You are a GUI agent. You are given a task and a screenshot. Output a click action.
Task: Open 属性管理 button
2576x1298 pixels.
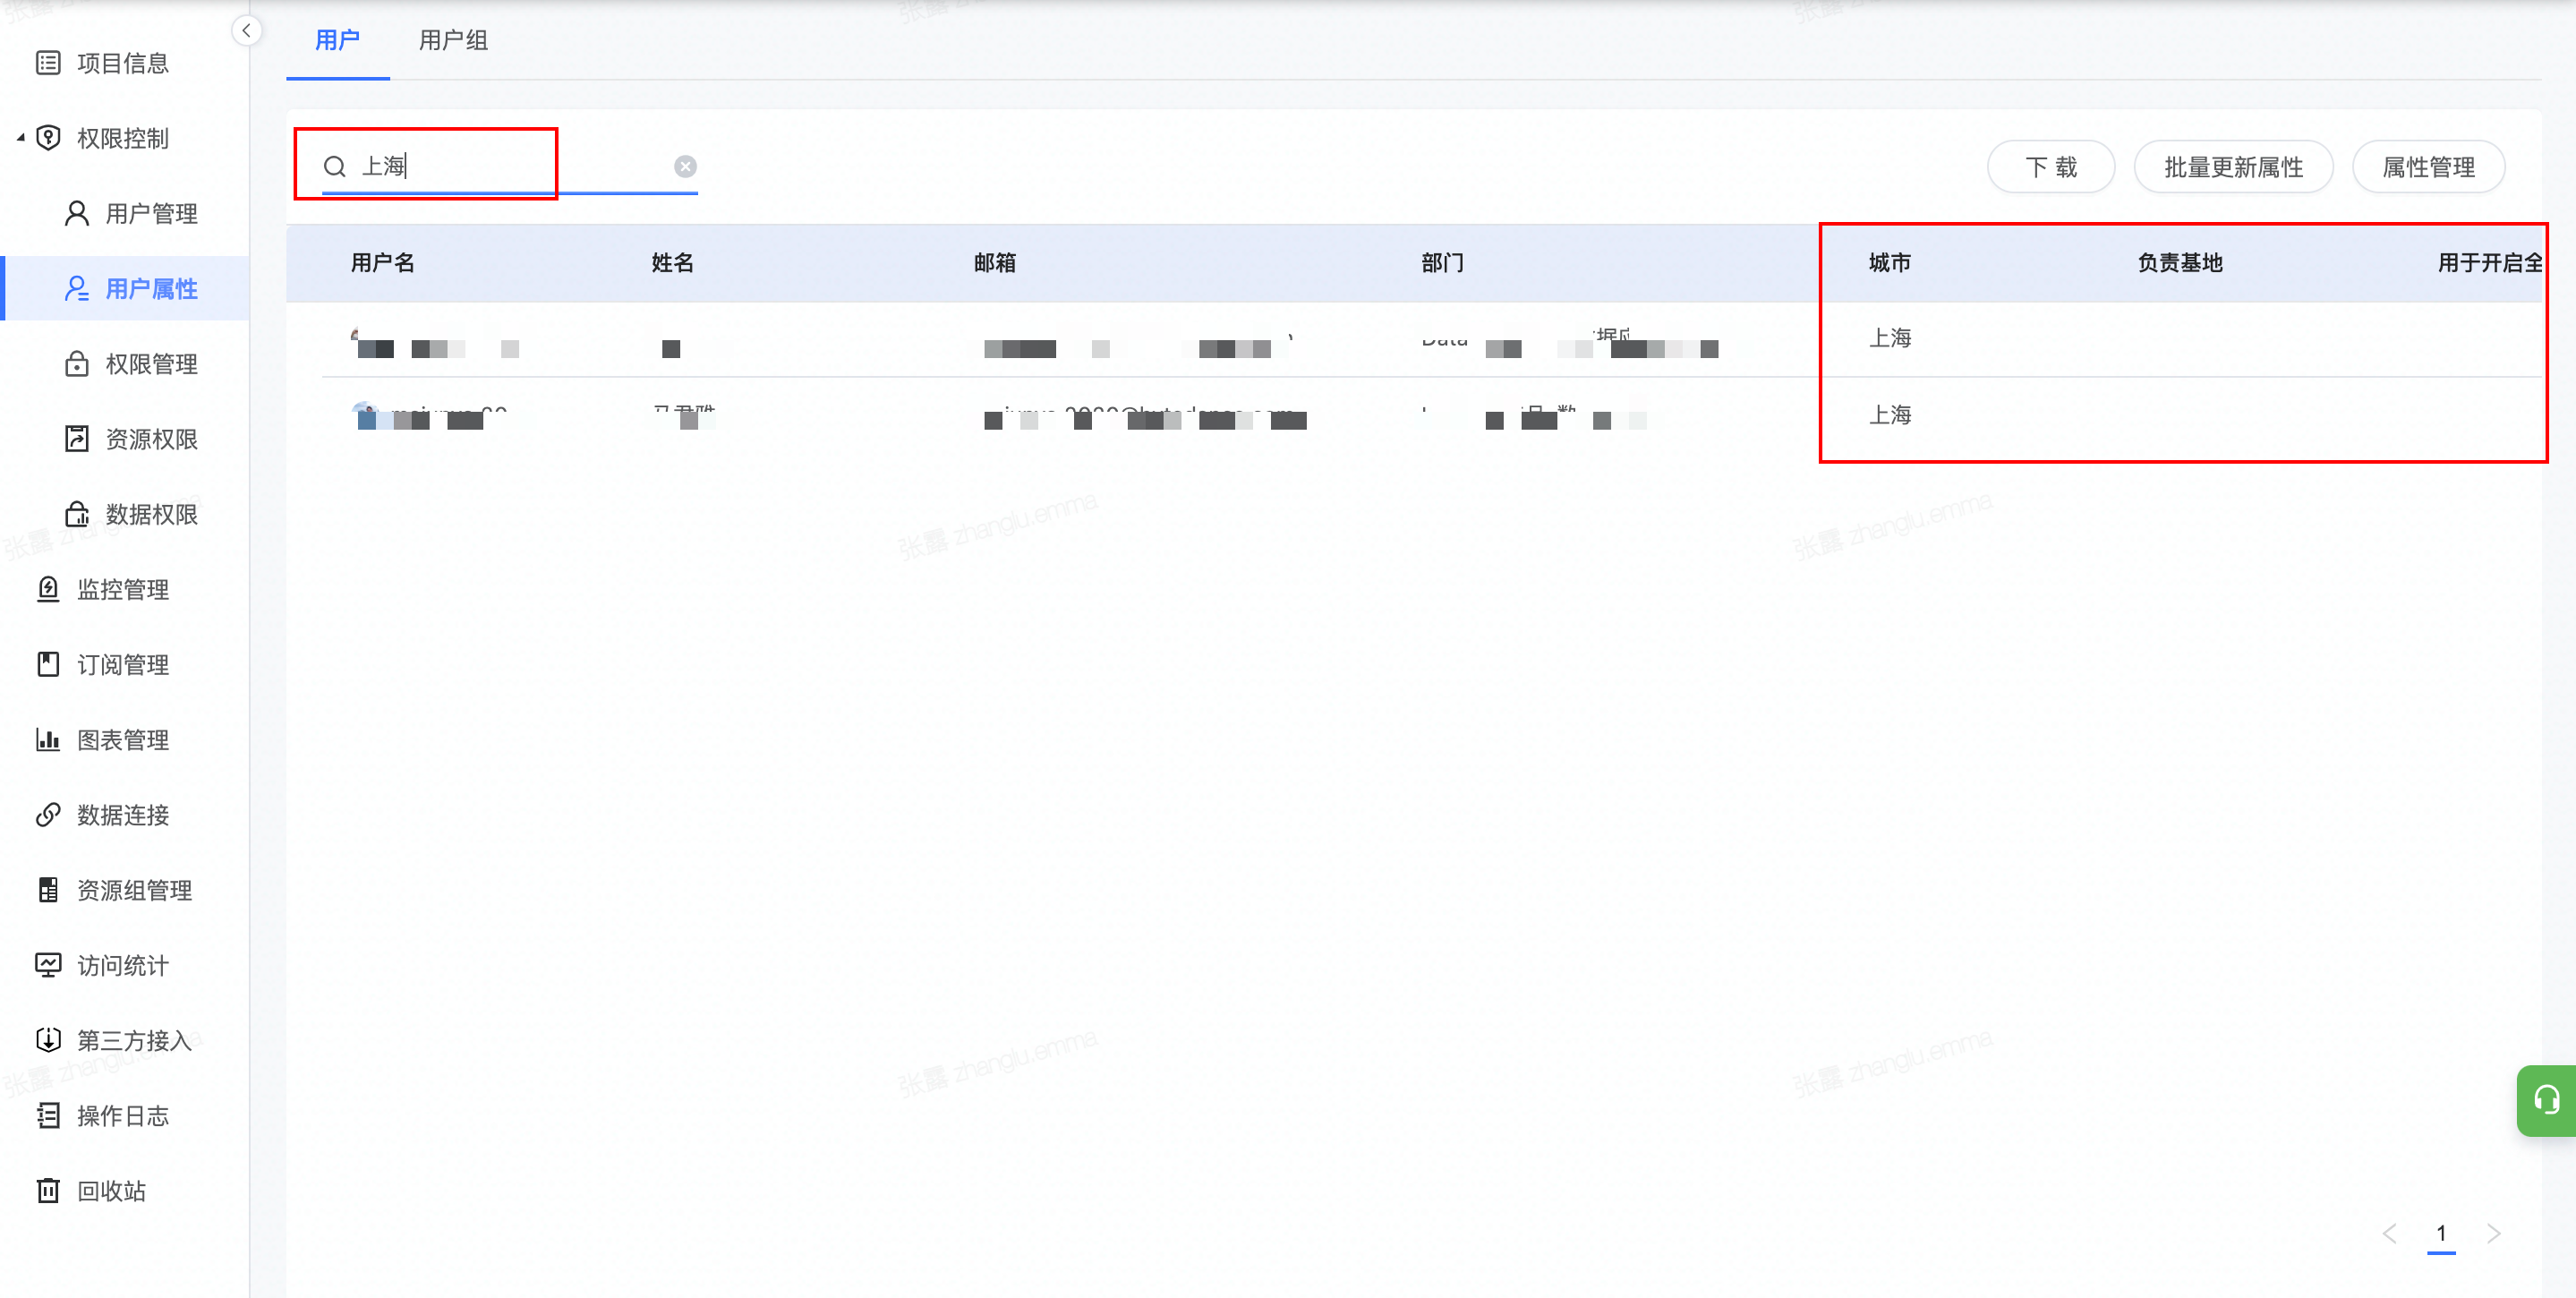2428,167
